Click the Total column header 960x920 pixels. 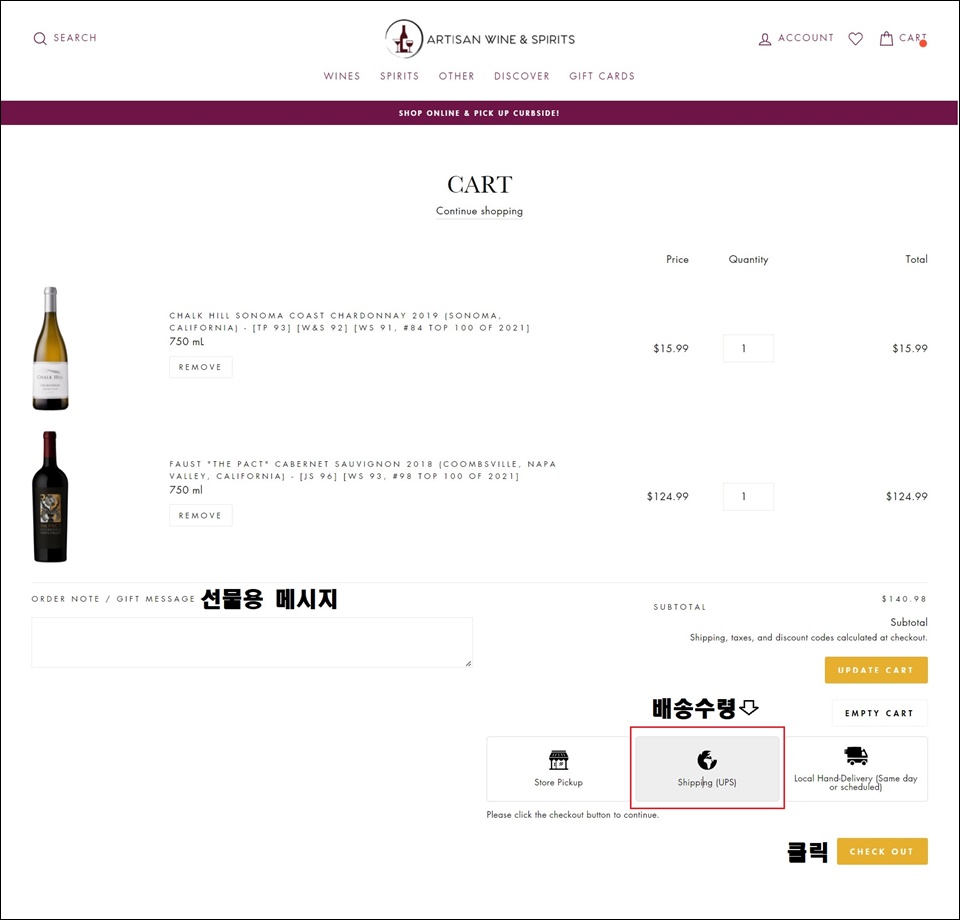pyautogui.click(x=917, y=260)
